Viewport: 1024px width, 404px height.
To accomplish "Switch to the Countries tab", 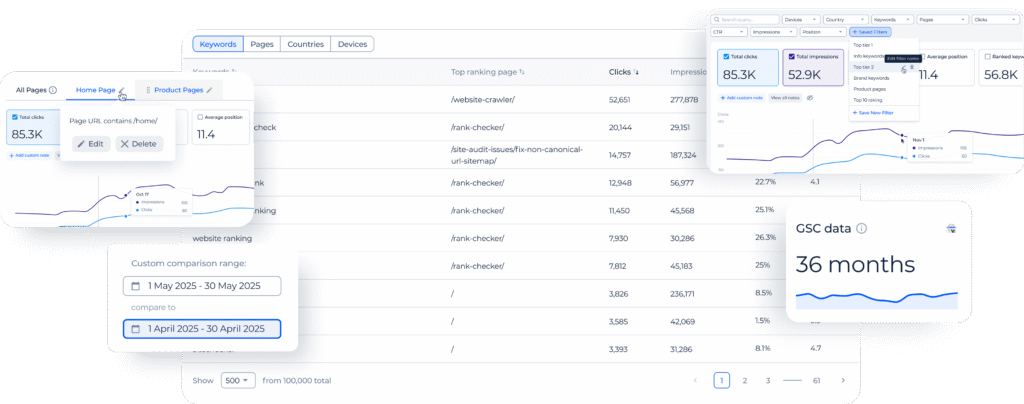I will coord(306,44).
